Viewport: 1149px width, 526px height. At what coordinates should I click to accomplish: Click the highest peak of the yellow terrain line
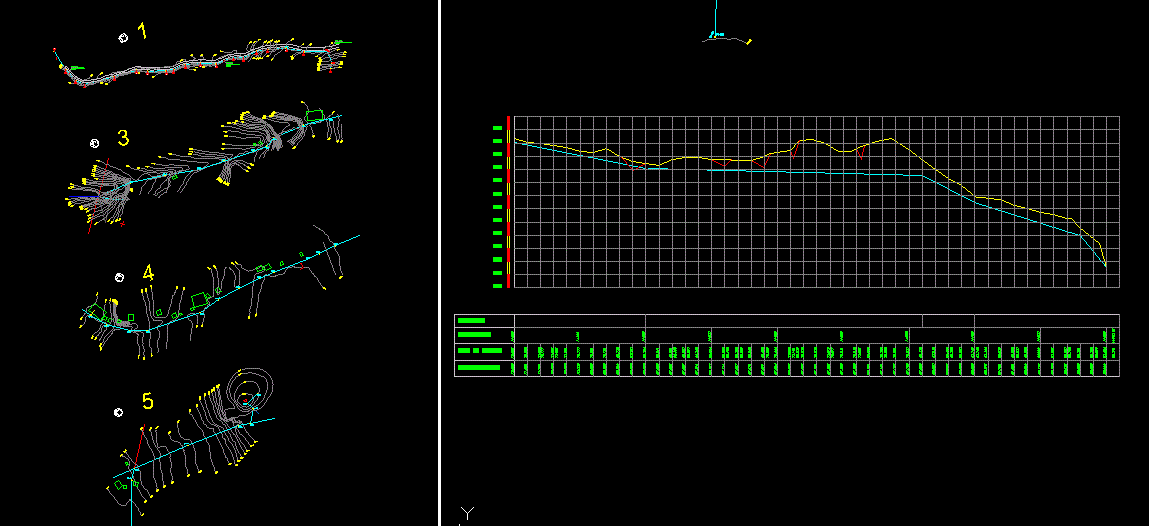coord(889,138)
